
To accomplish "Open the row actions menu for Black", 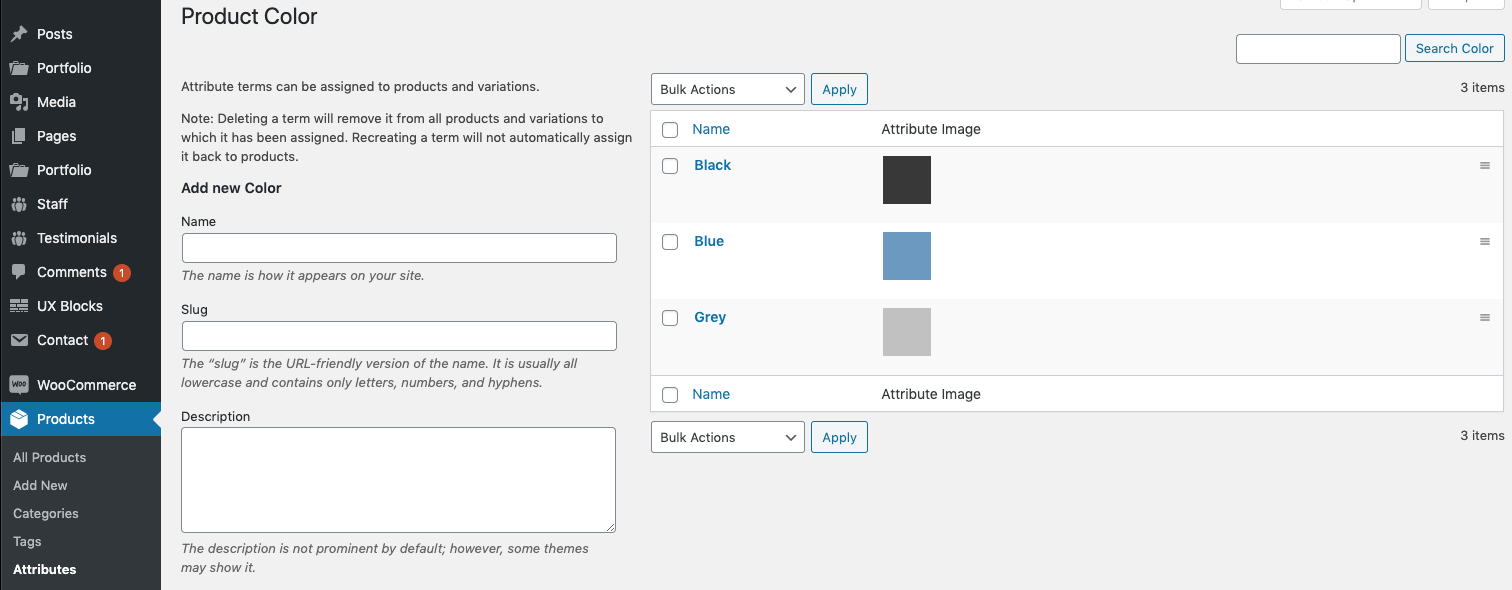I will coord(1484,165).
